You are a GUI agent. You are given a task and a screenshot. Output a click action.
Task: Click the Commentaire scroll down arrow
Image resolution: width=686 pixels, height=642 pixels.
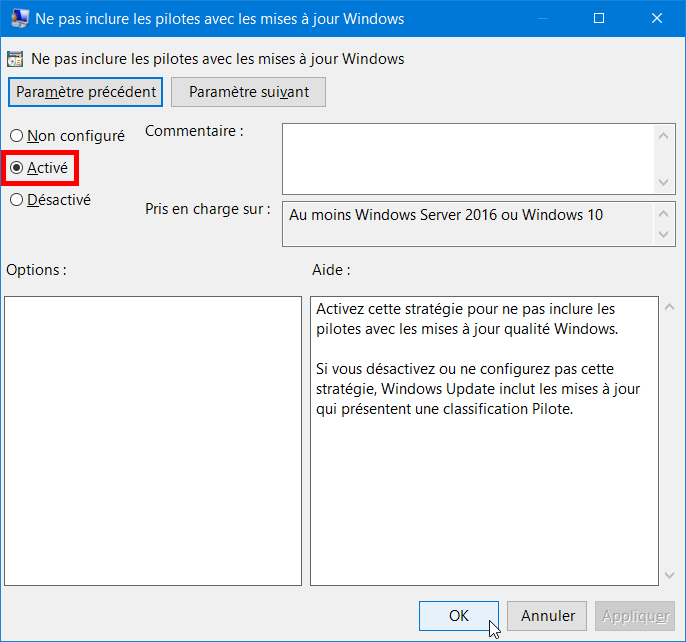tap(664, 182)
